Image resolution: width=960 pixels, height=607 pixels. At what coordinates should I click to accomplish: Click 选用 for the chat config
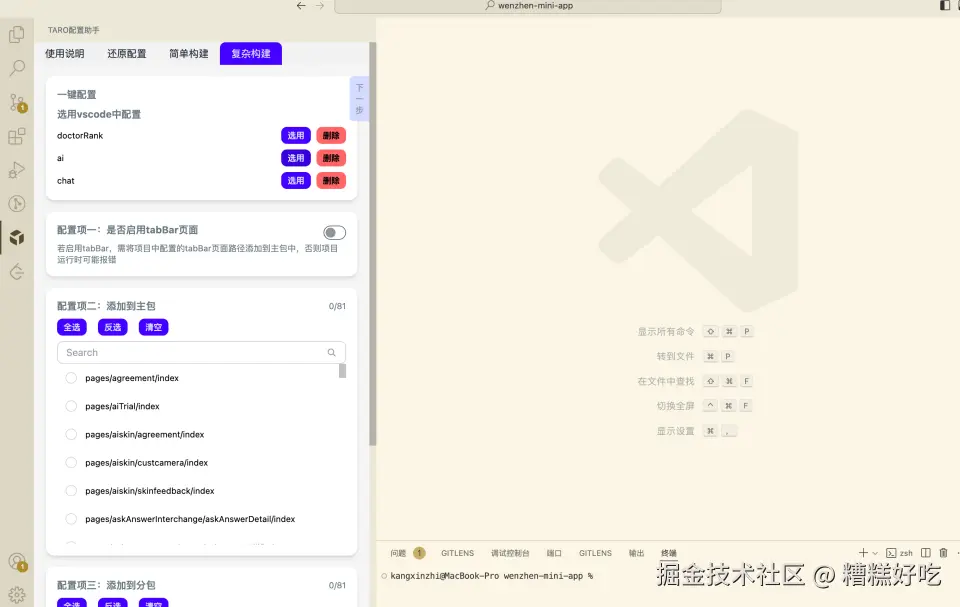point(296,181)
